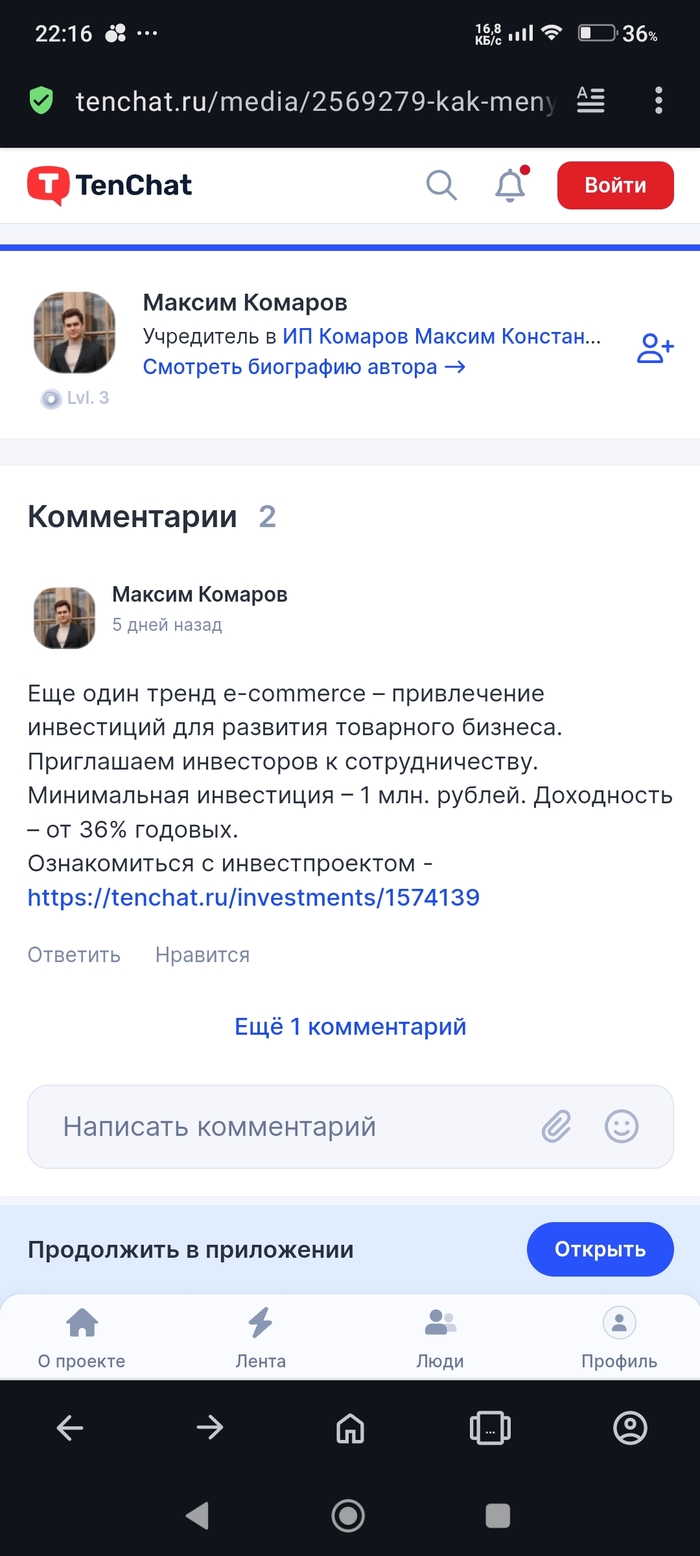Attach a file with paperclip icon
Screen dimensions: 700x1556
click(556, 1126)
